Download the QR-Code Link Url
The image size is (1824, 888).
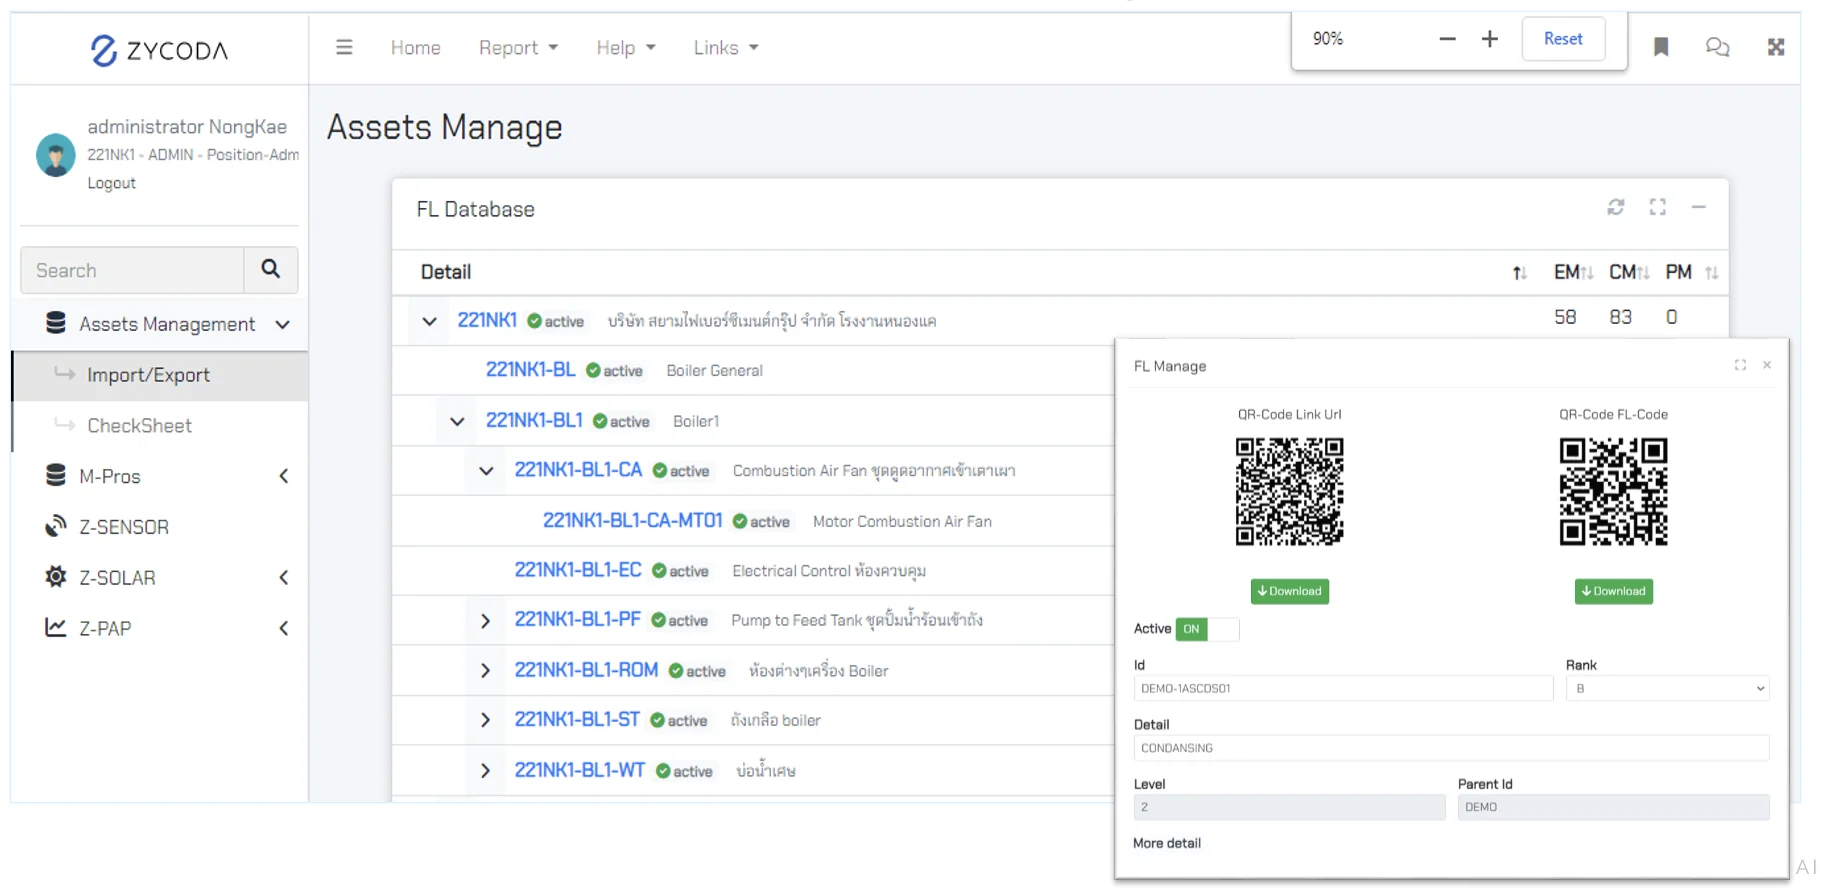(1289, 591)
